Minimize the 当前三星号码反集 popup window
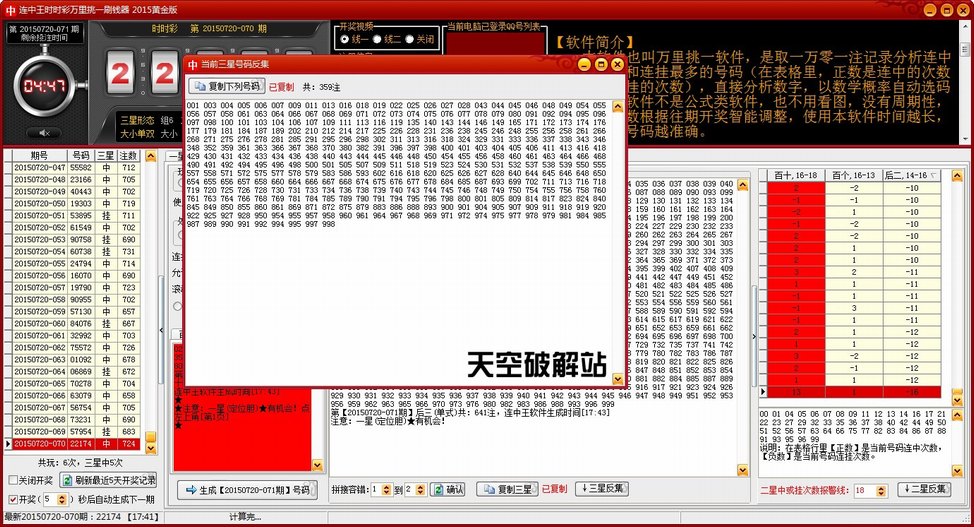The height and width of the screenshot is (527, 974). coord(586,65)
